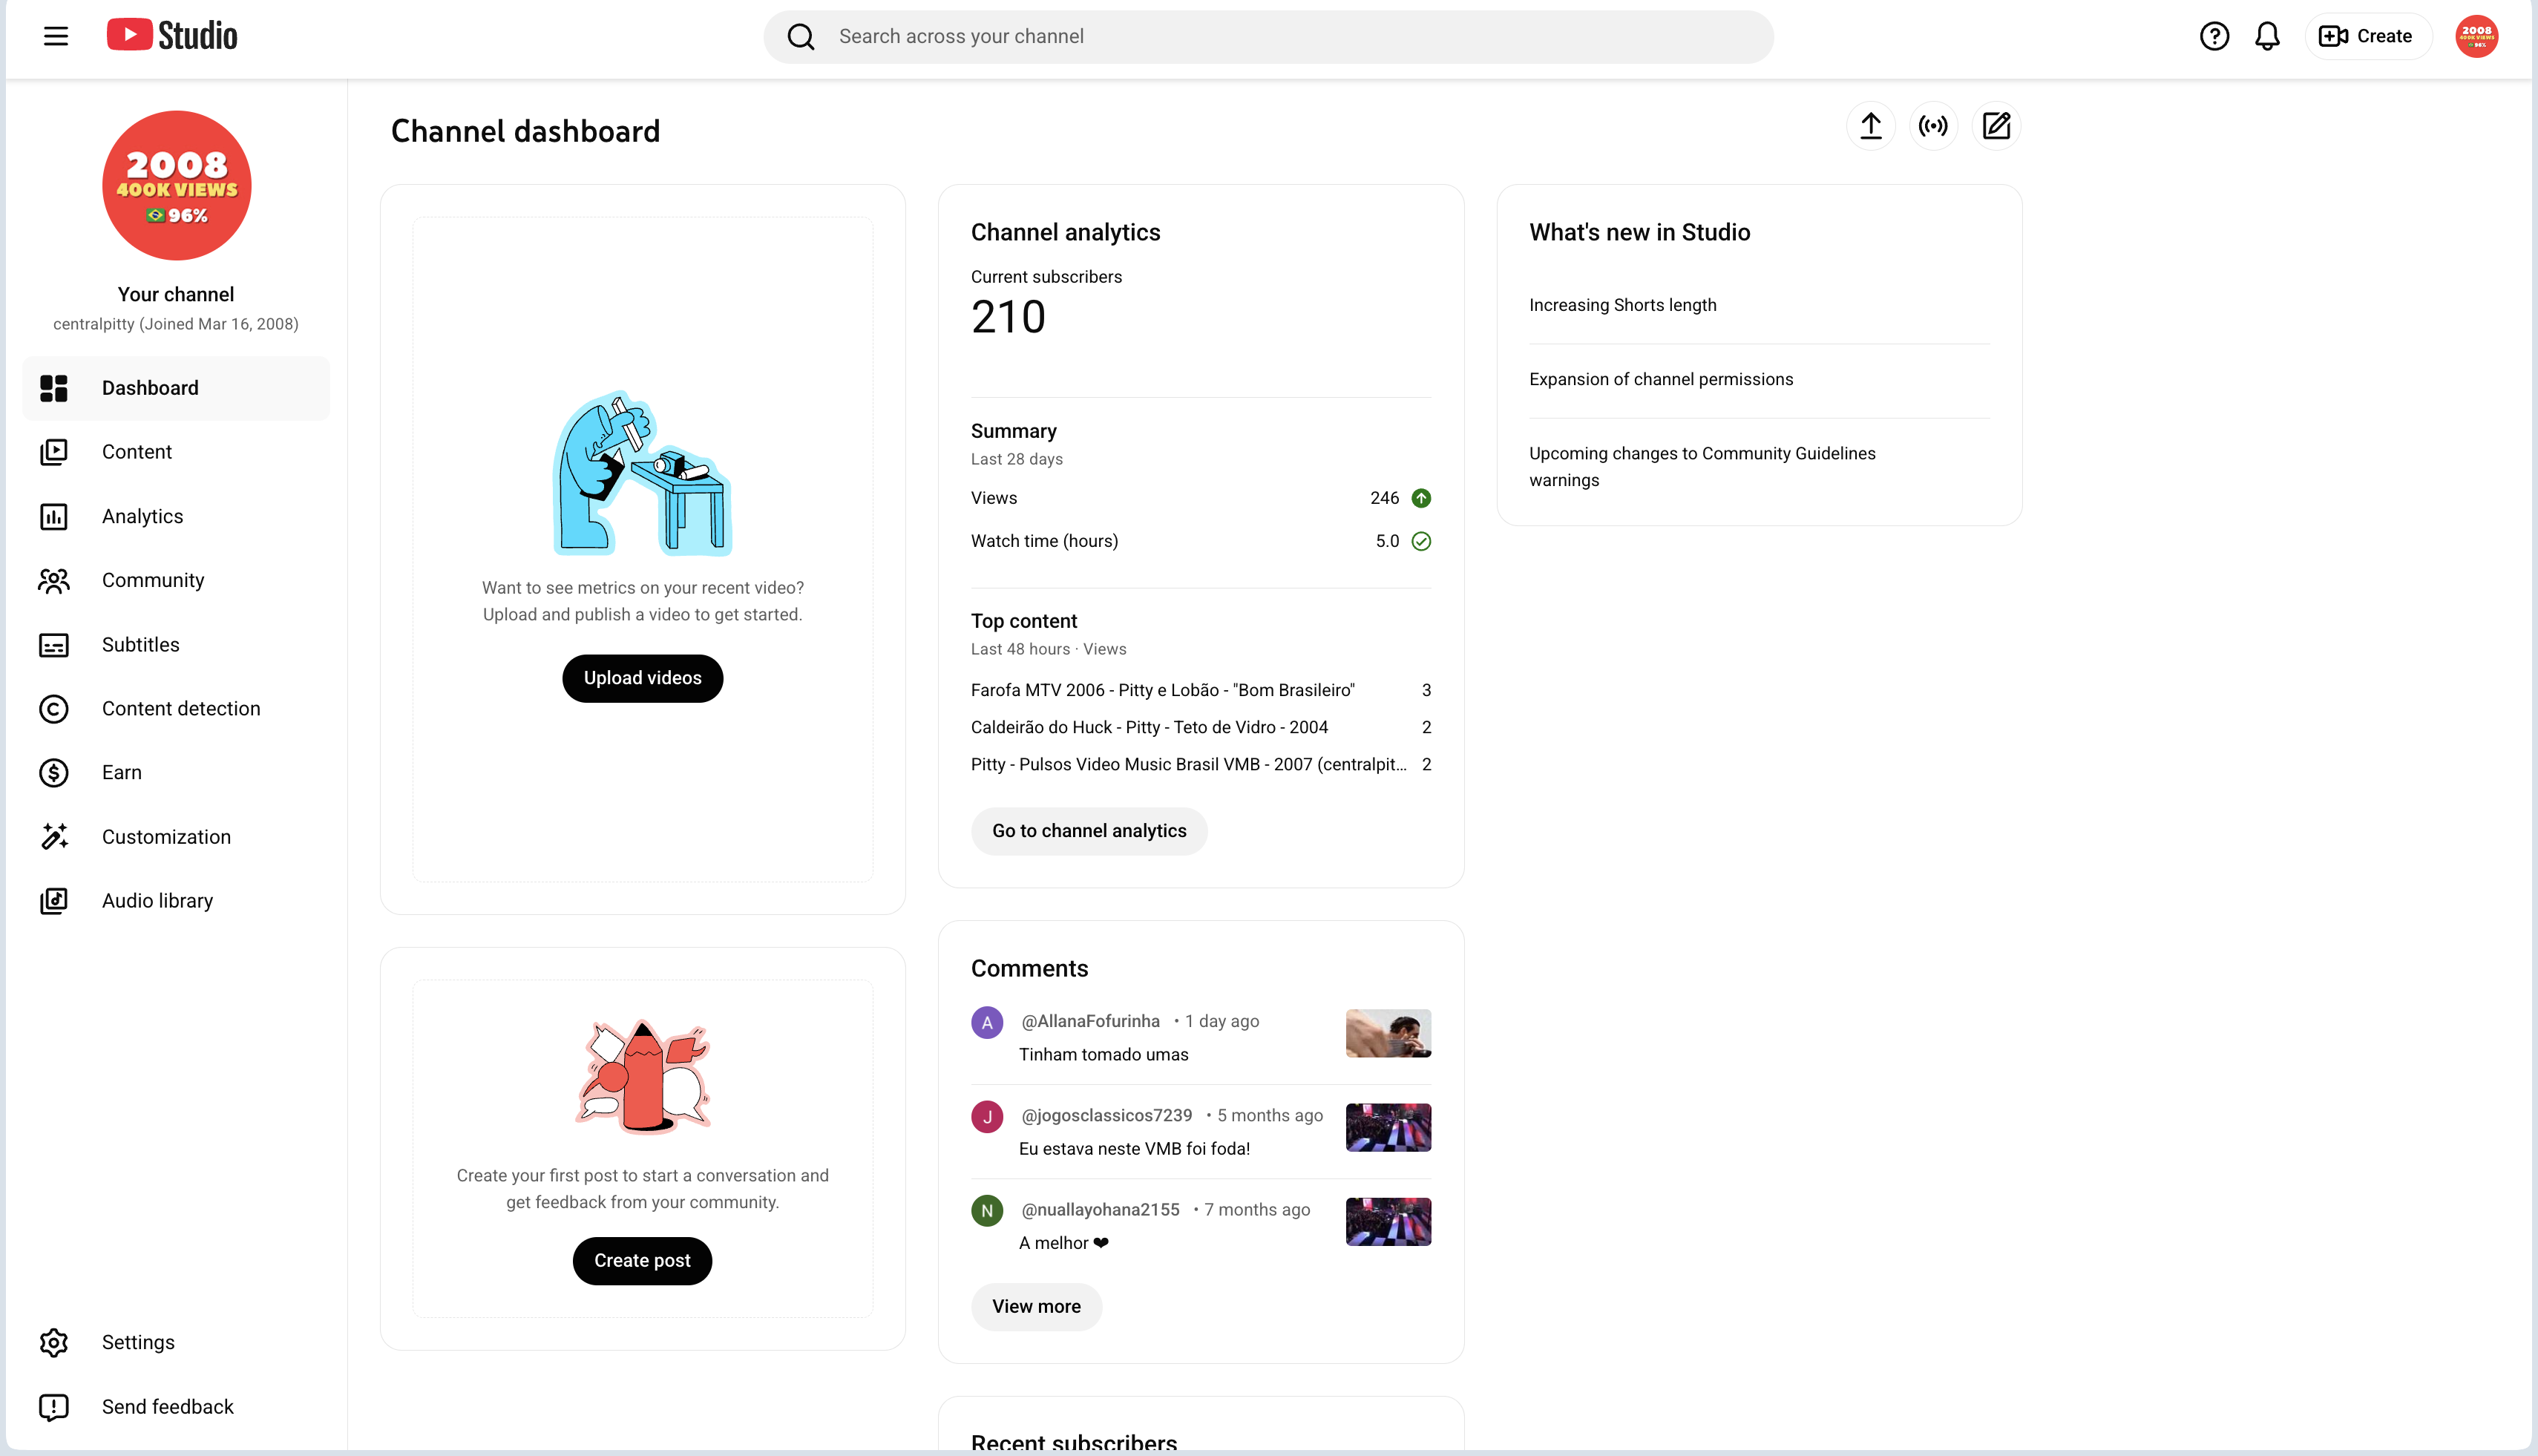Open Earn in the sidebar
2538x1456 pixels.
pyautogui.click(x=176, y=773)
